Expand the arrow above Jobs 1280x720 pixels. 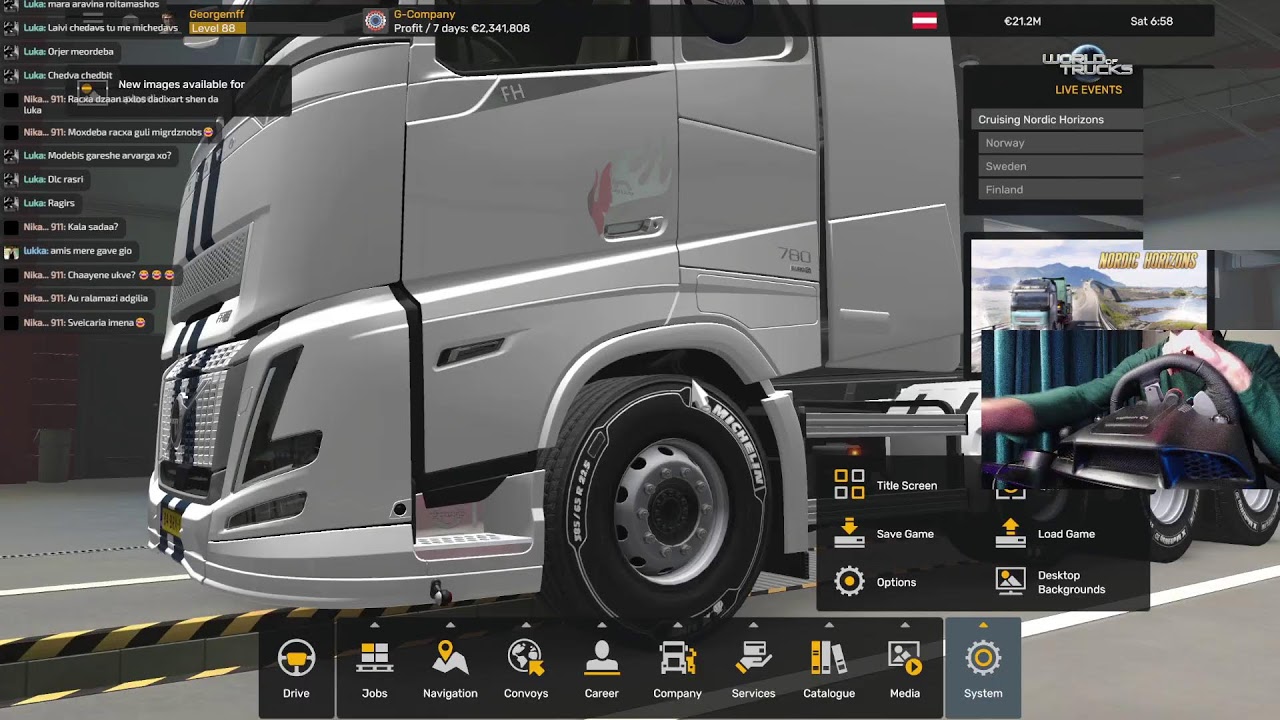[375, 625]
